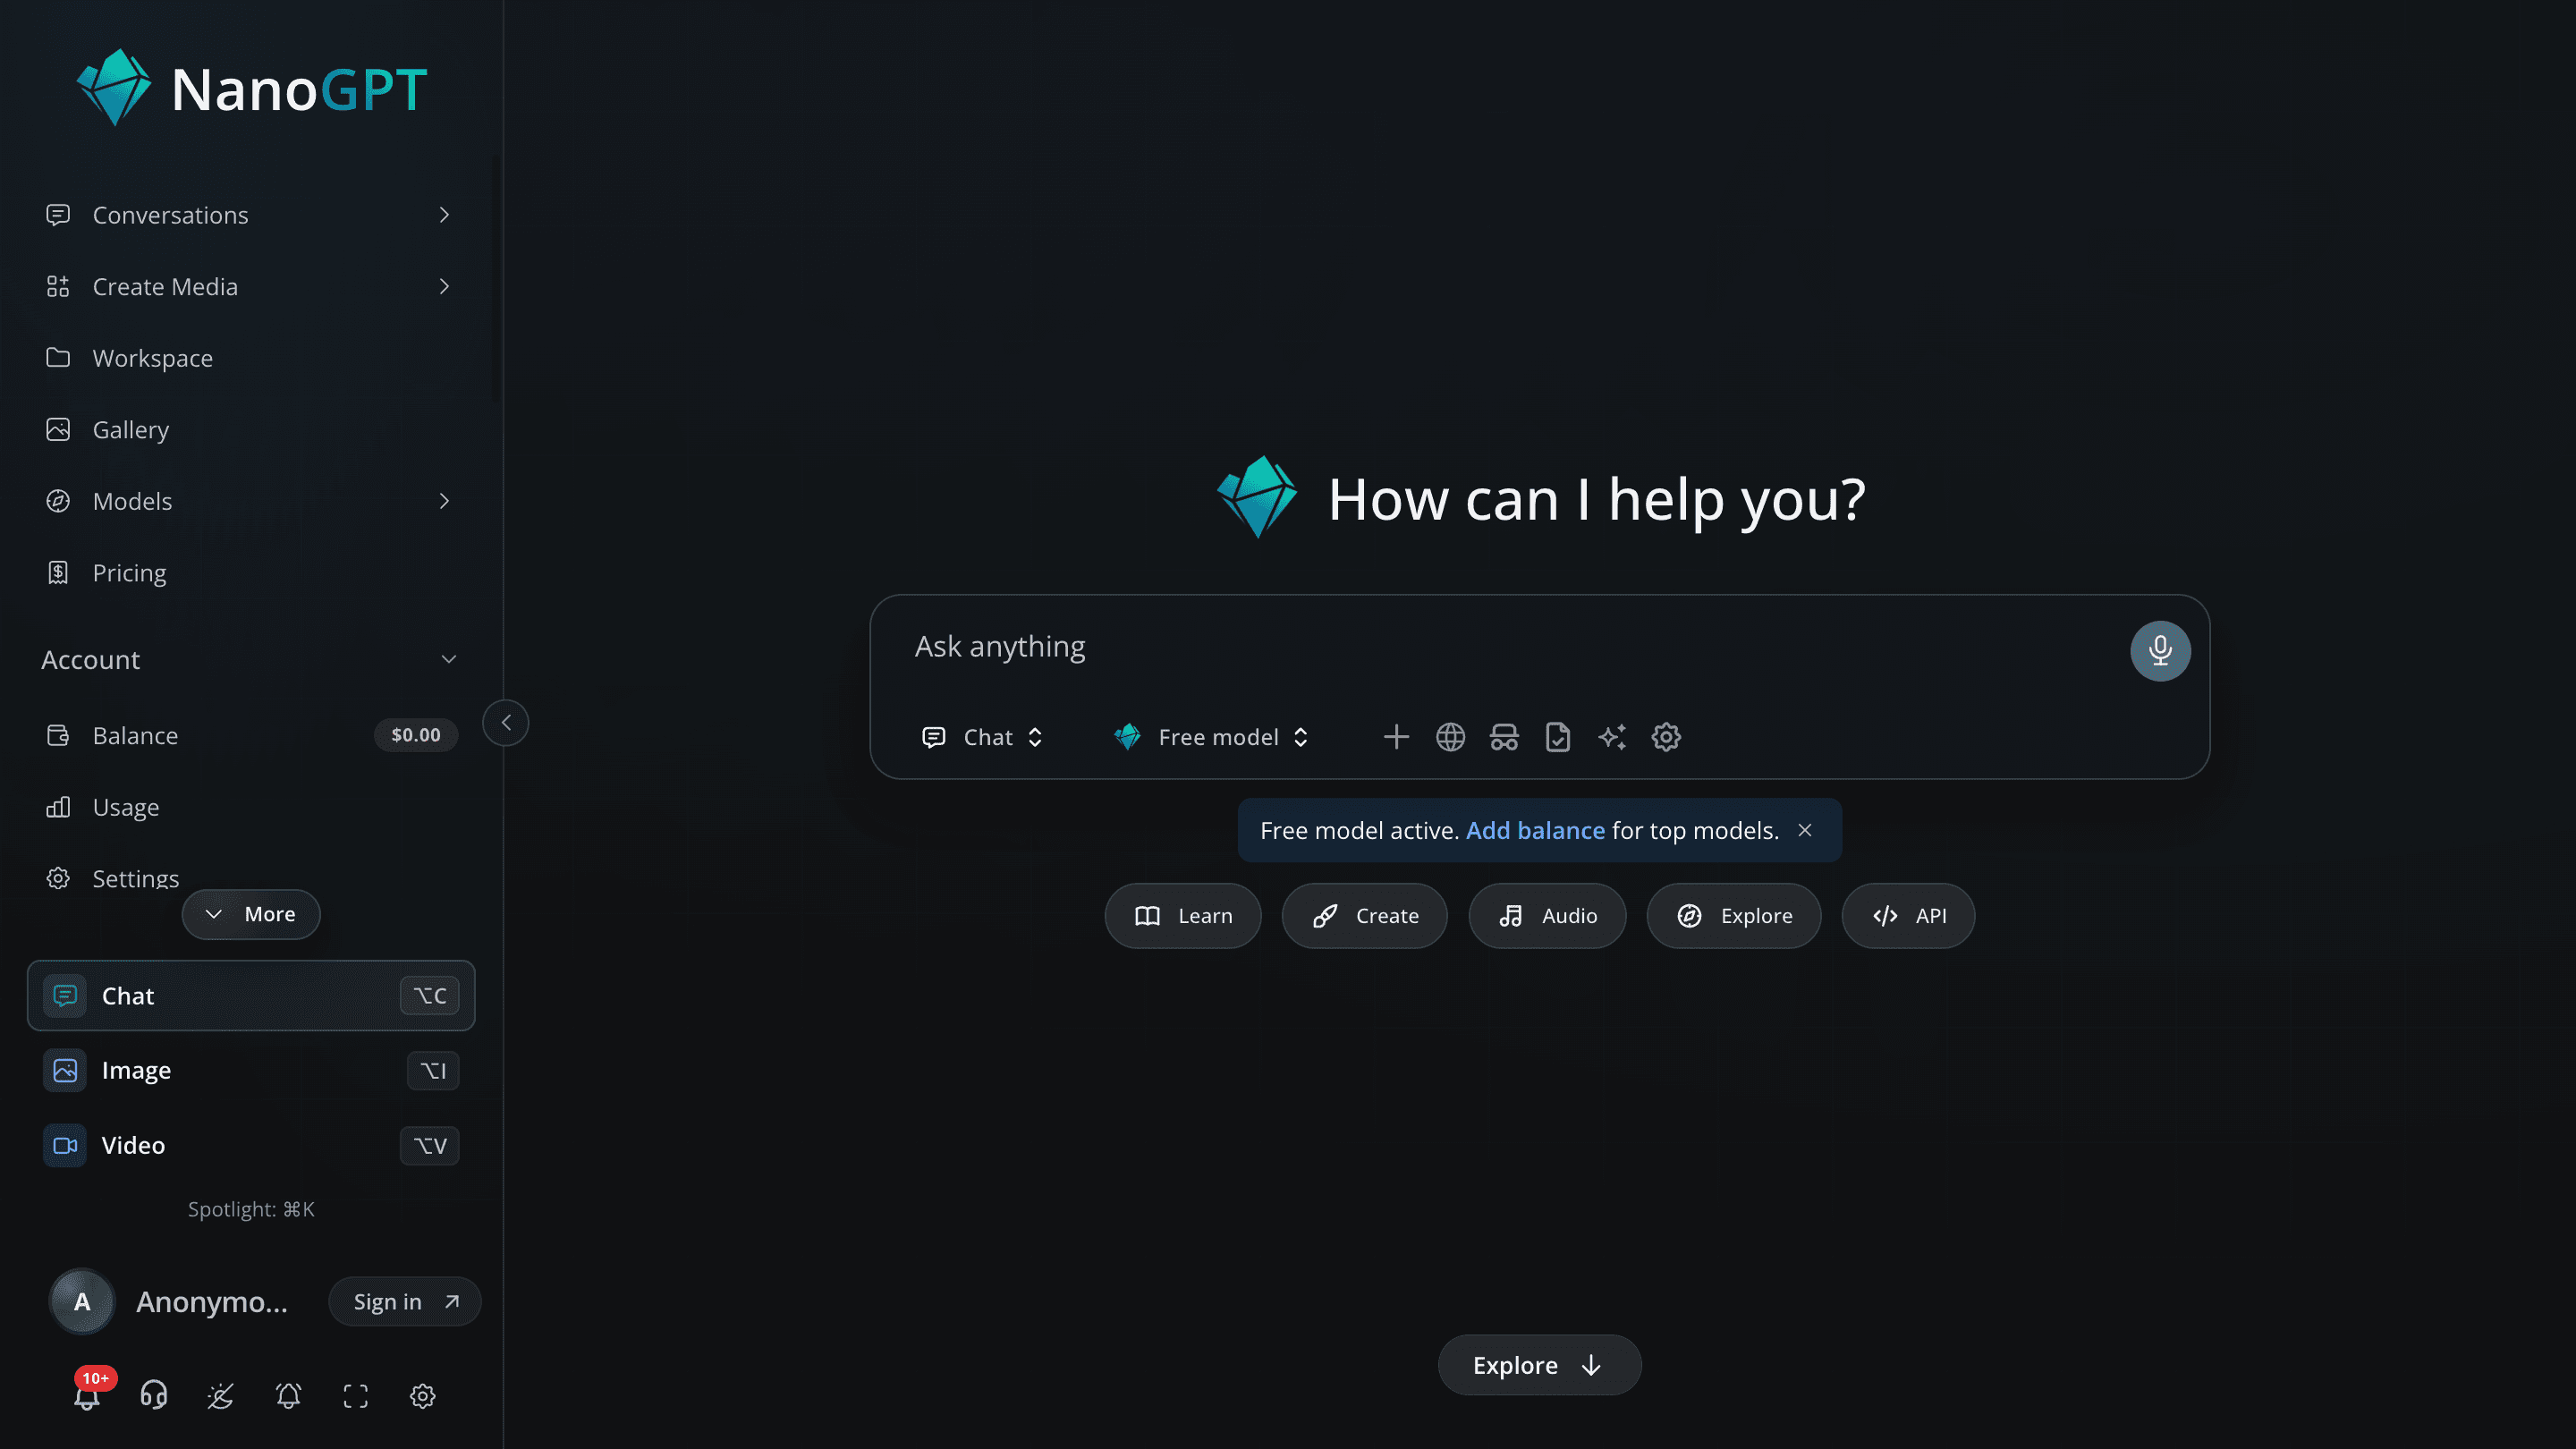Image resolution: width=2576 pixels, height=1449 pixels.
Task: Click the plus attach icon in prompt toolbar
Action: (x=1396, y=737)
